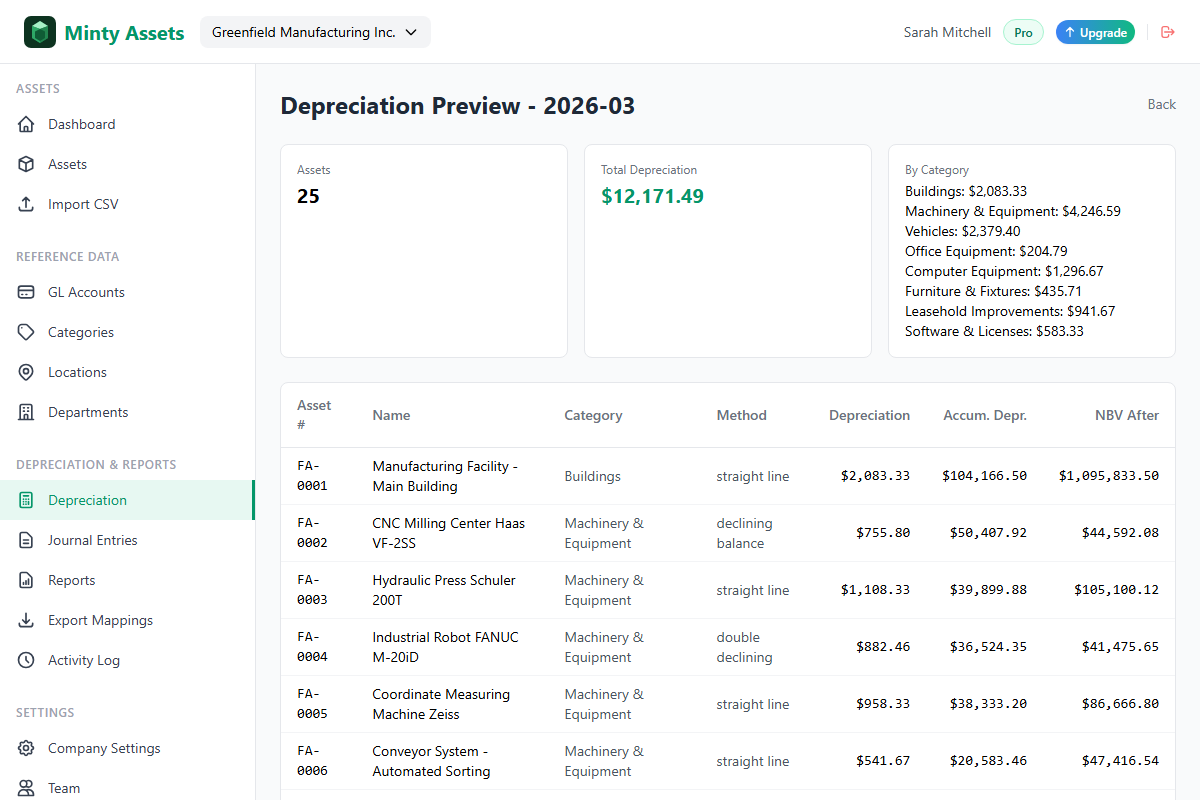Click the Assets cube icon
The width and height of the screenshot is (1200, 800).
(27, 164)
